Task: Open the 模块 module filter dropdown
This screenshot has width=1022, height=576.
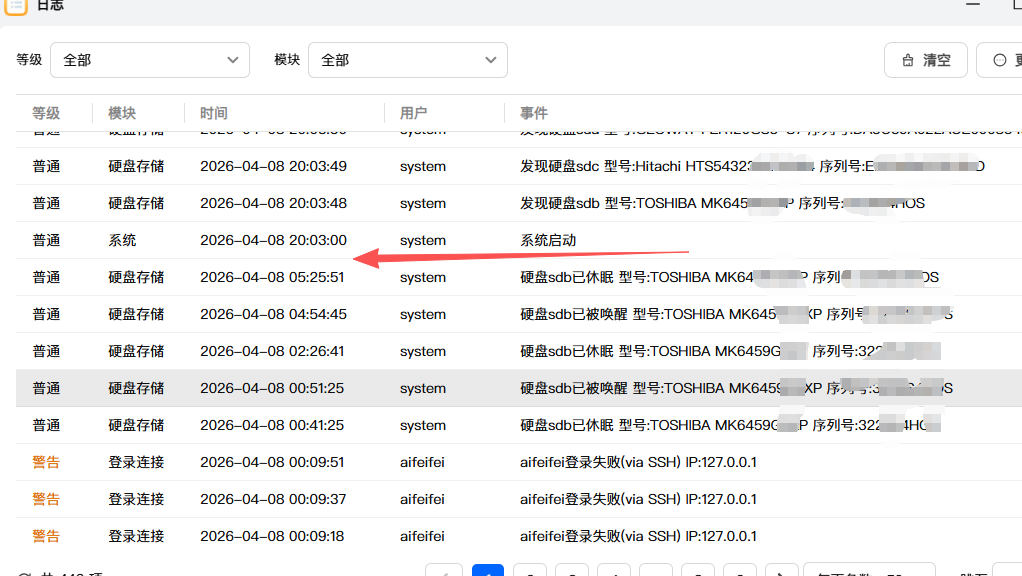Action: pos(408,60)
